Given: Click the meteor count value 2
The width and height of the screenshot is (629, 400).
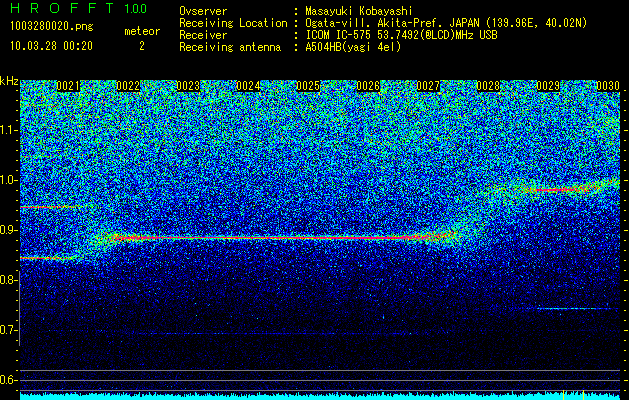Looking at the screenshot, I should (142, 46).
